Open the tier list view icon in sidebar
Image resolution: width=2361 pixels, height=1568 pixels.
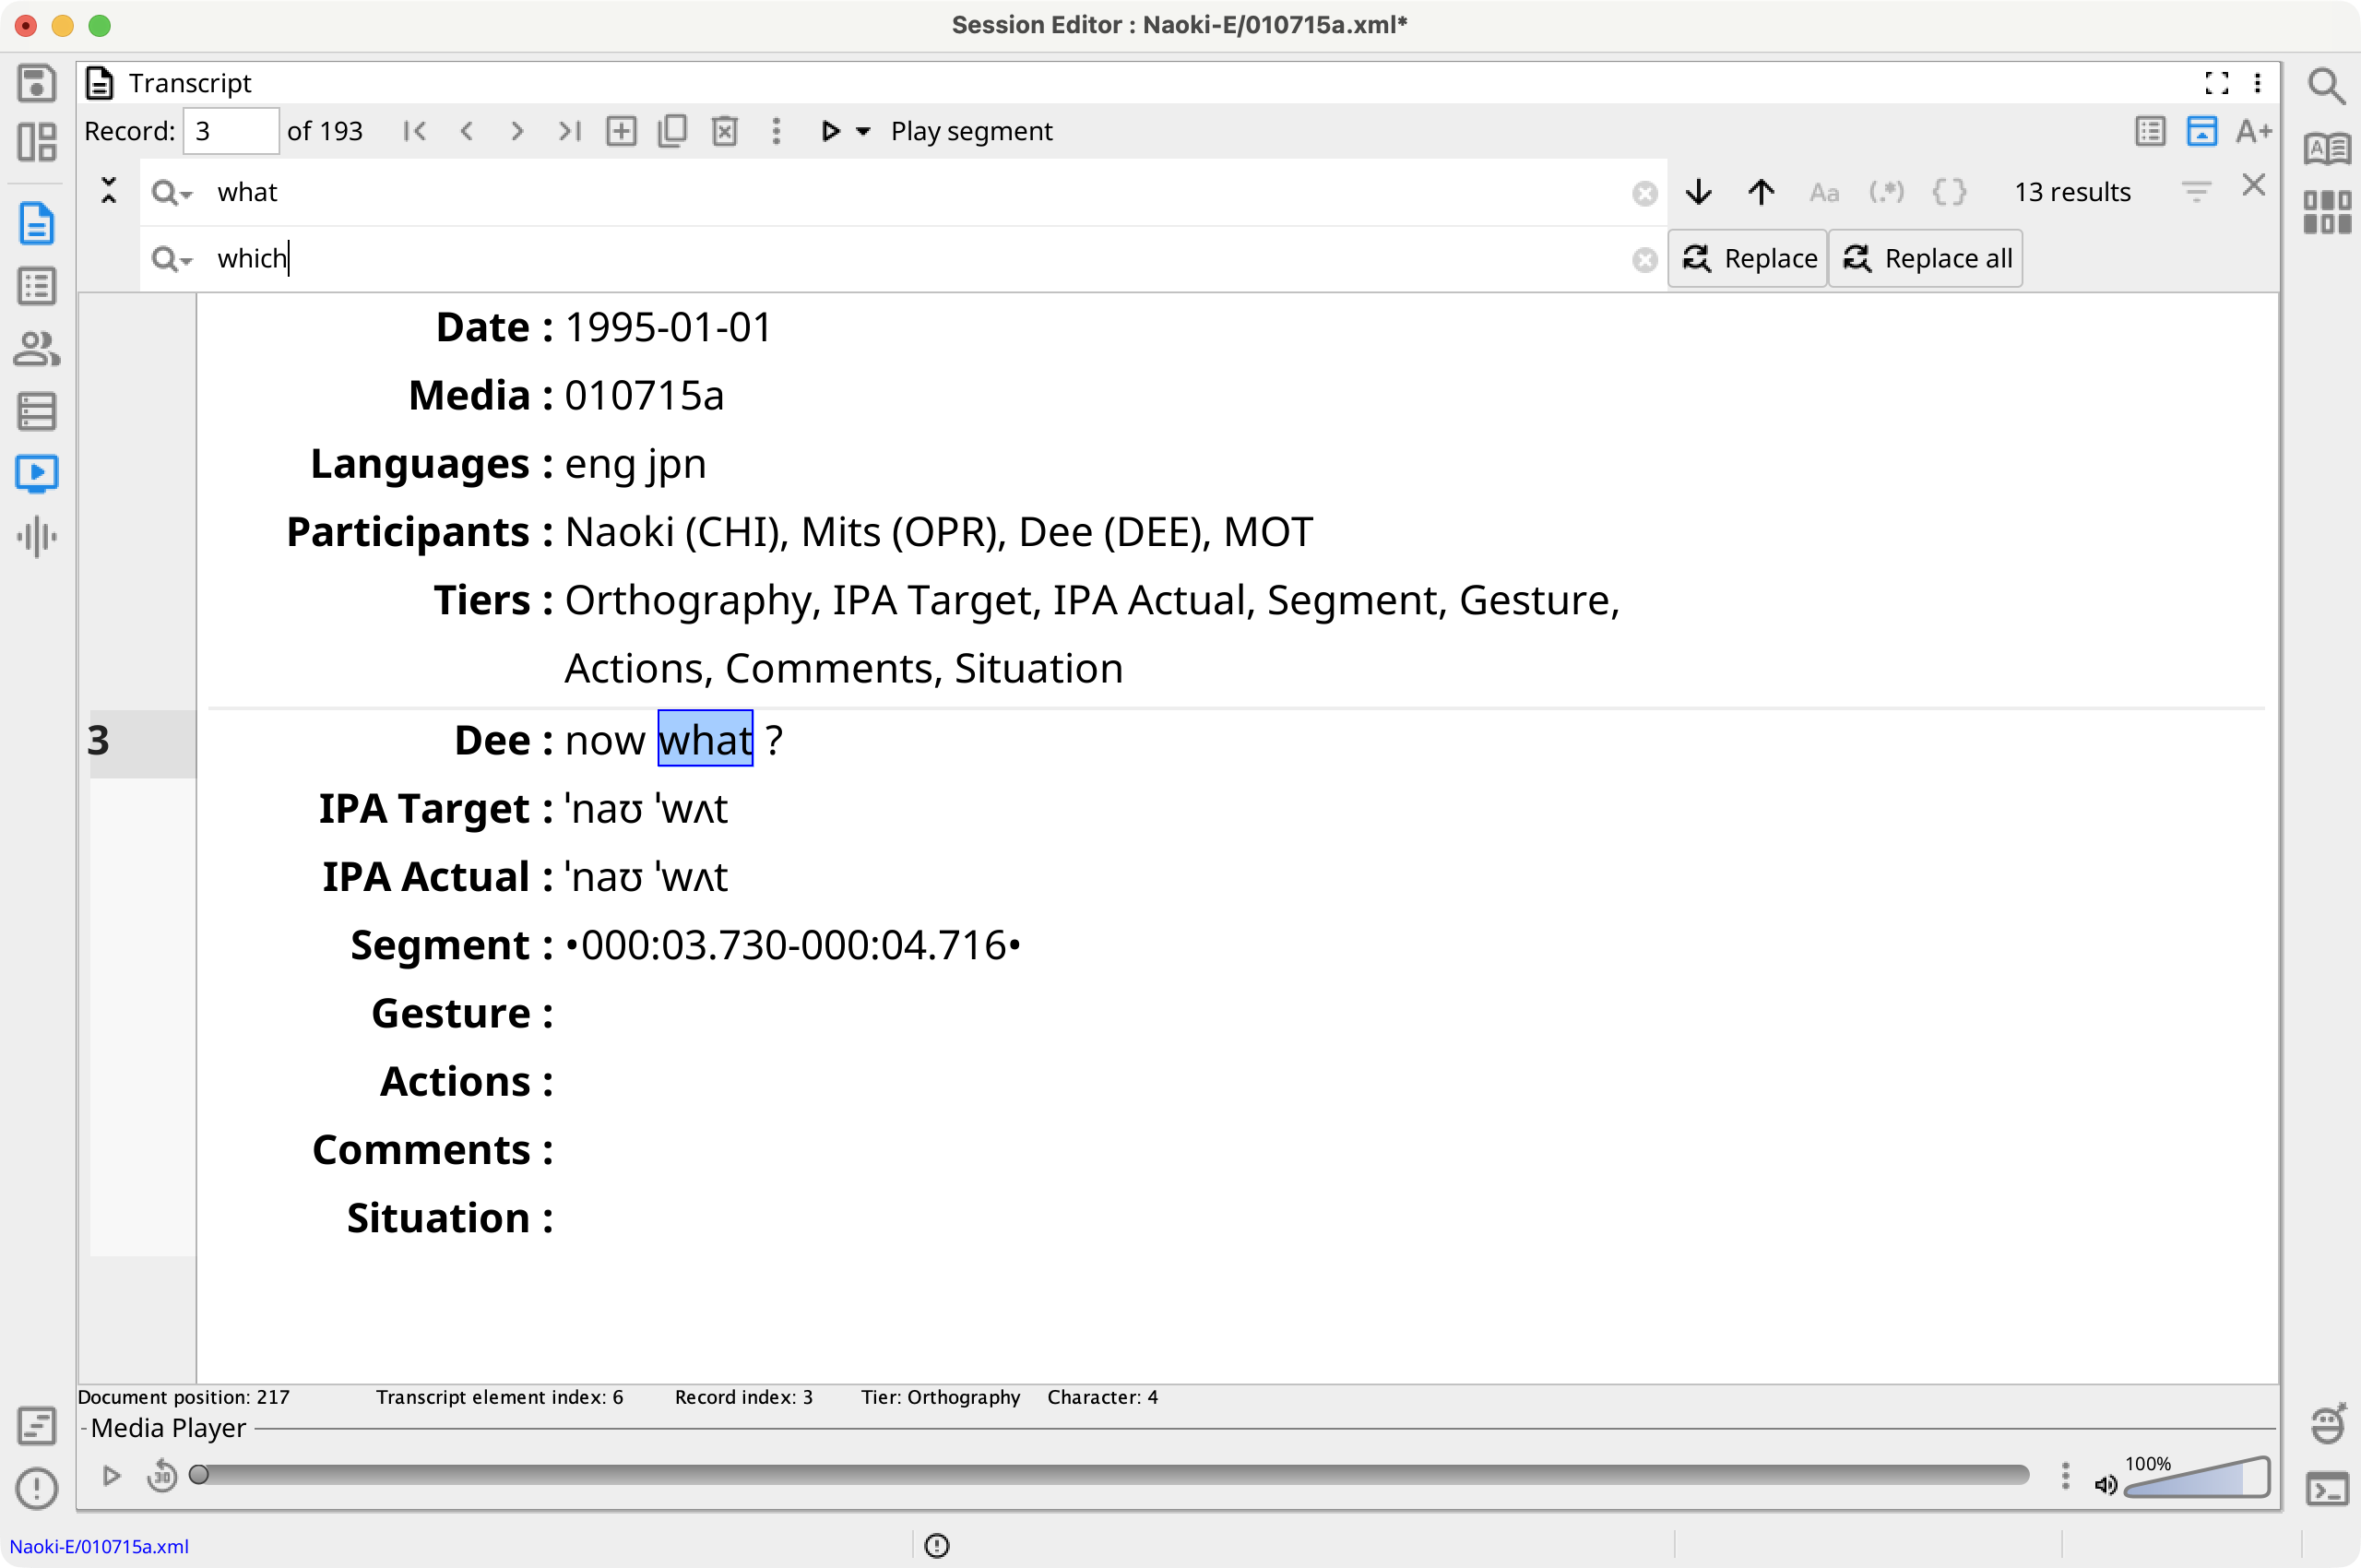point(36,286)
